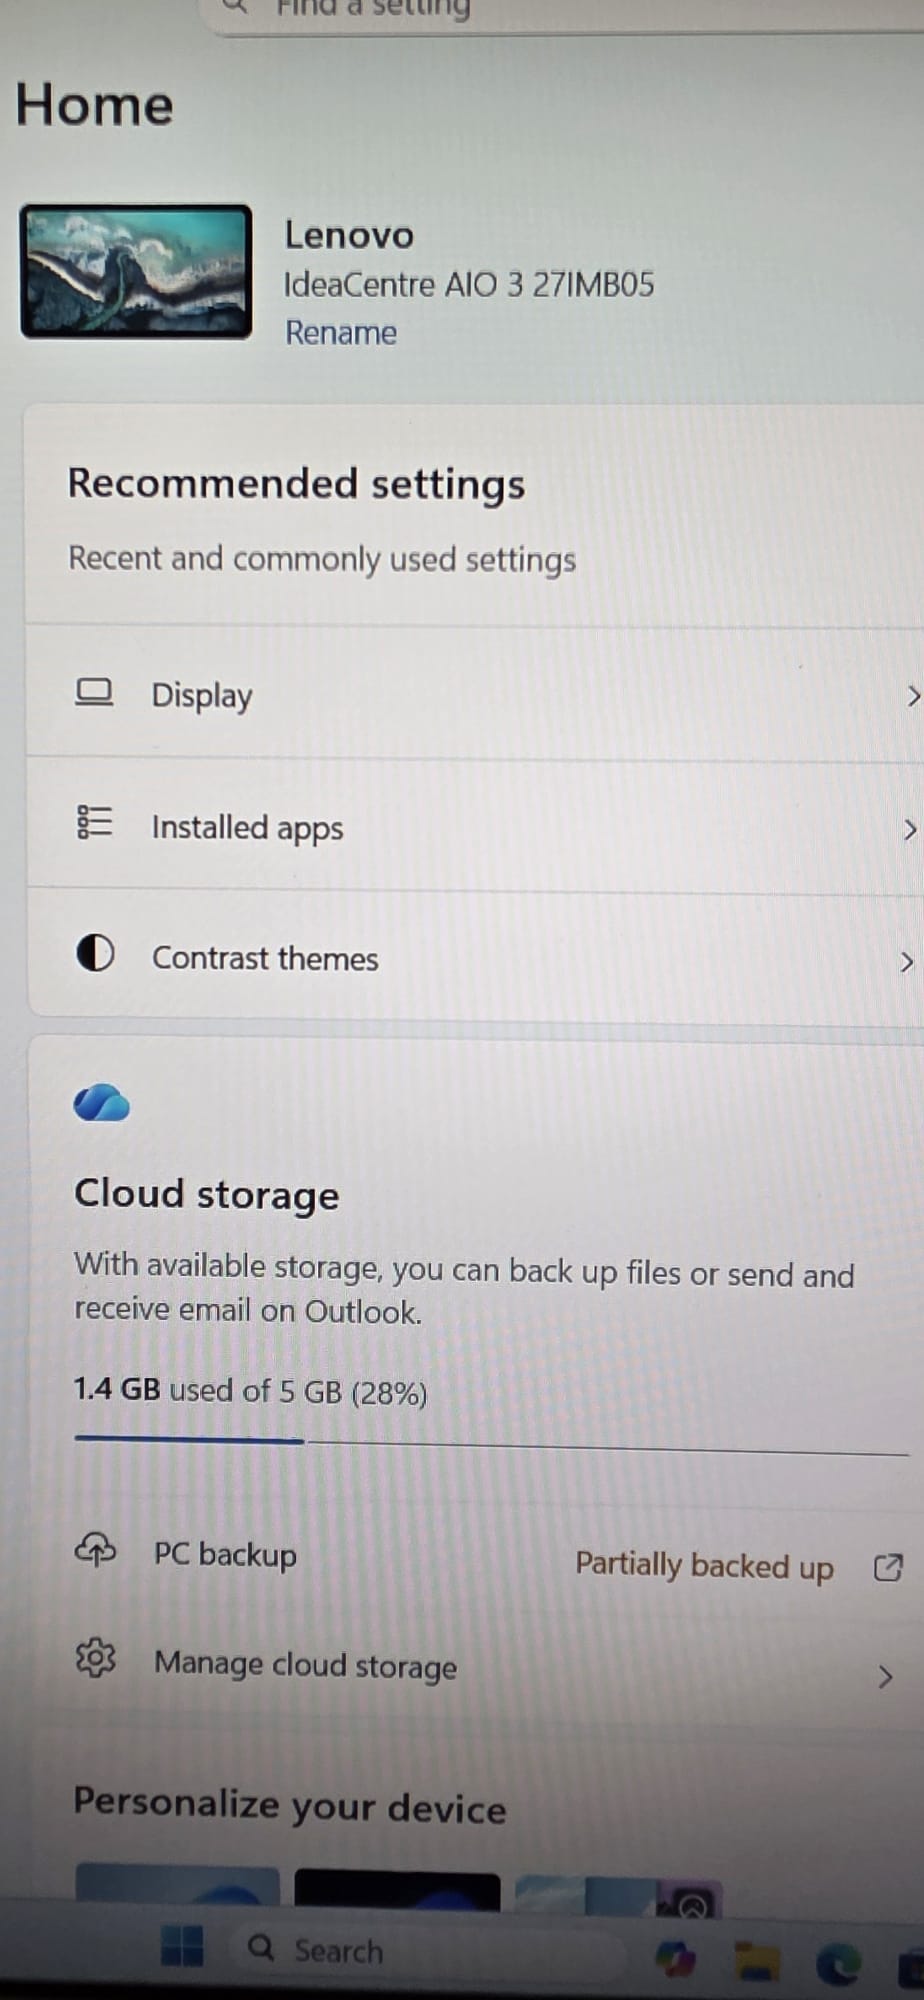Expand the Installed apps chevron
The height and width of the screenshot is (2000, 924).
[909, 829]
